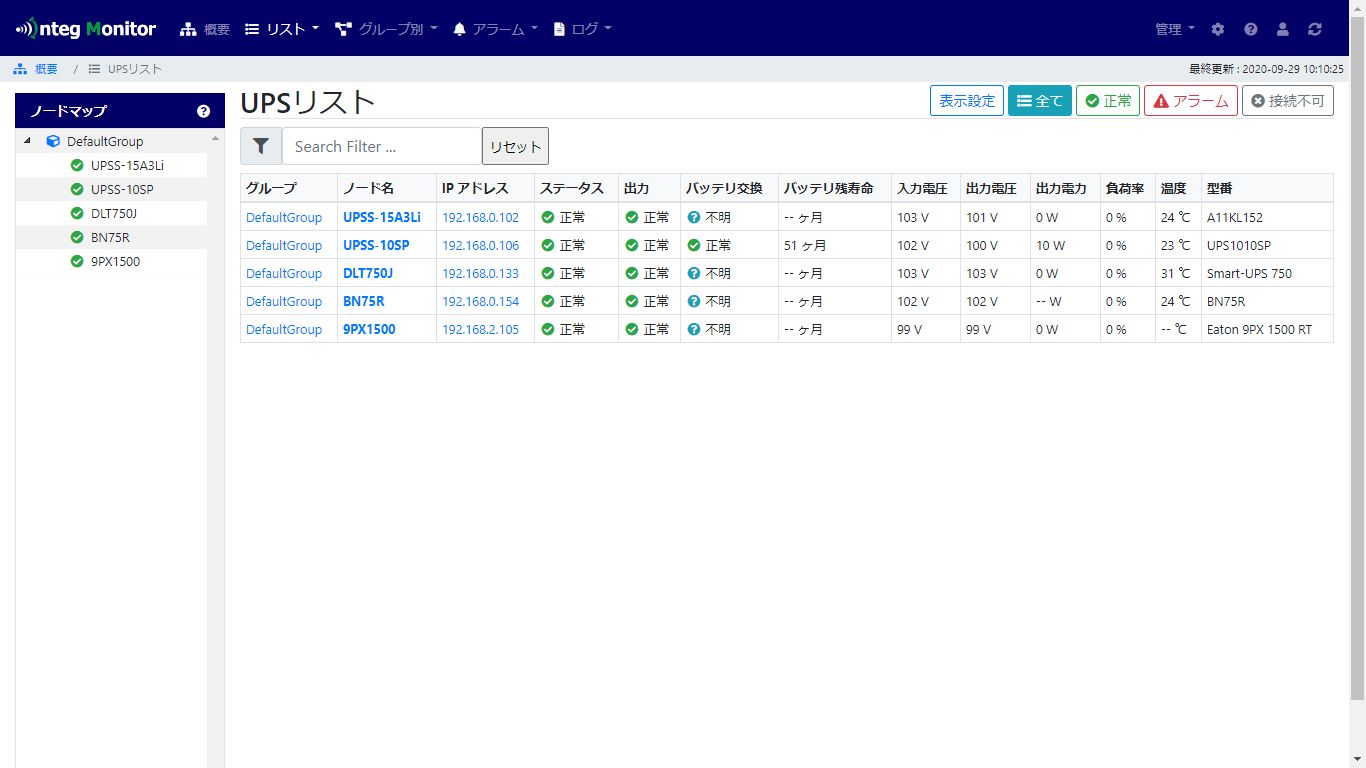Click the 31 ℃ temperature cell
The height and width of the screenshot is (768, 1366).
tap(1176, 273)
